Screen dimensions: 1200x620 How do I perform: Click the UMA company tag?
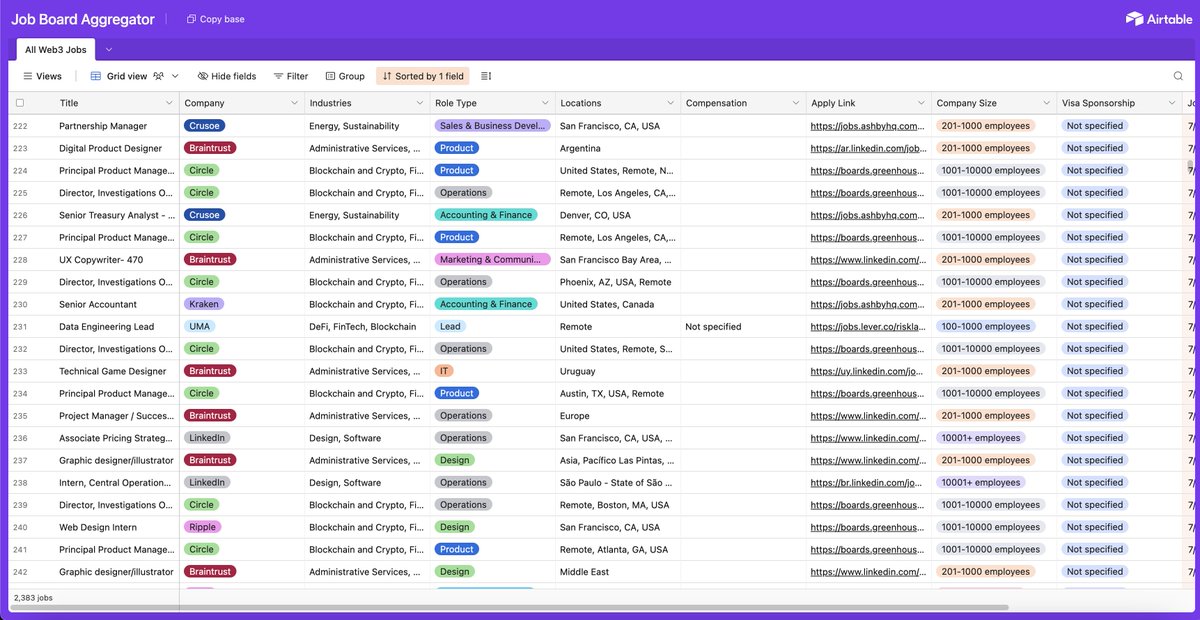199,327
